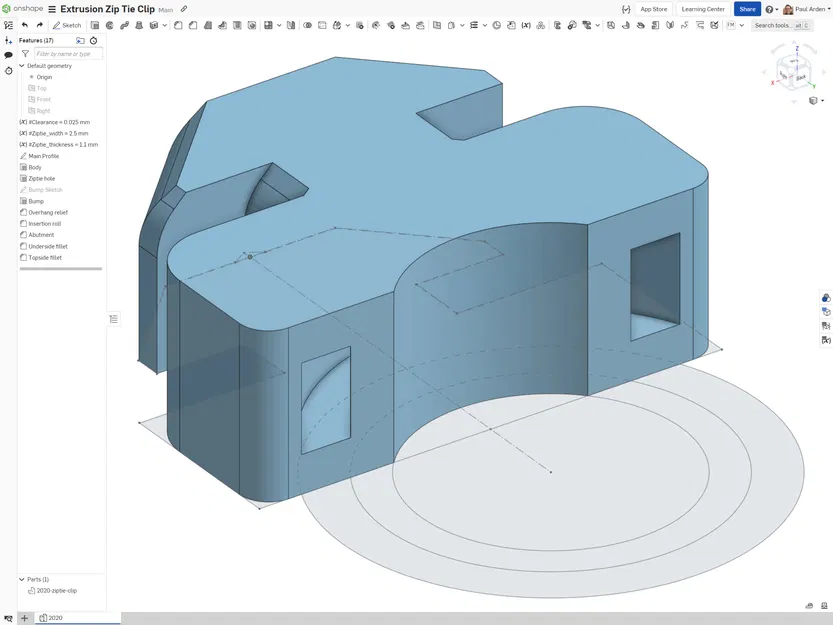Collapse the Parts (1) section
Screen dimensions: 833x625
coord(22,579)
